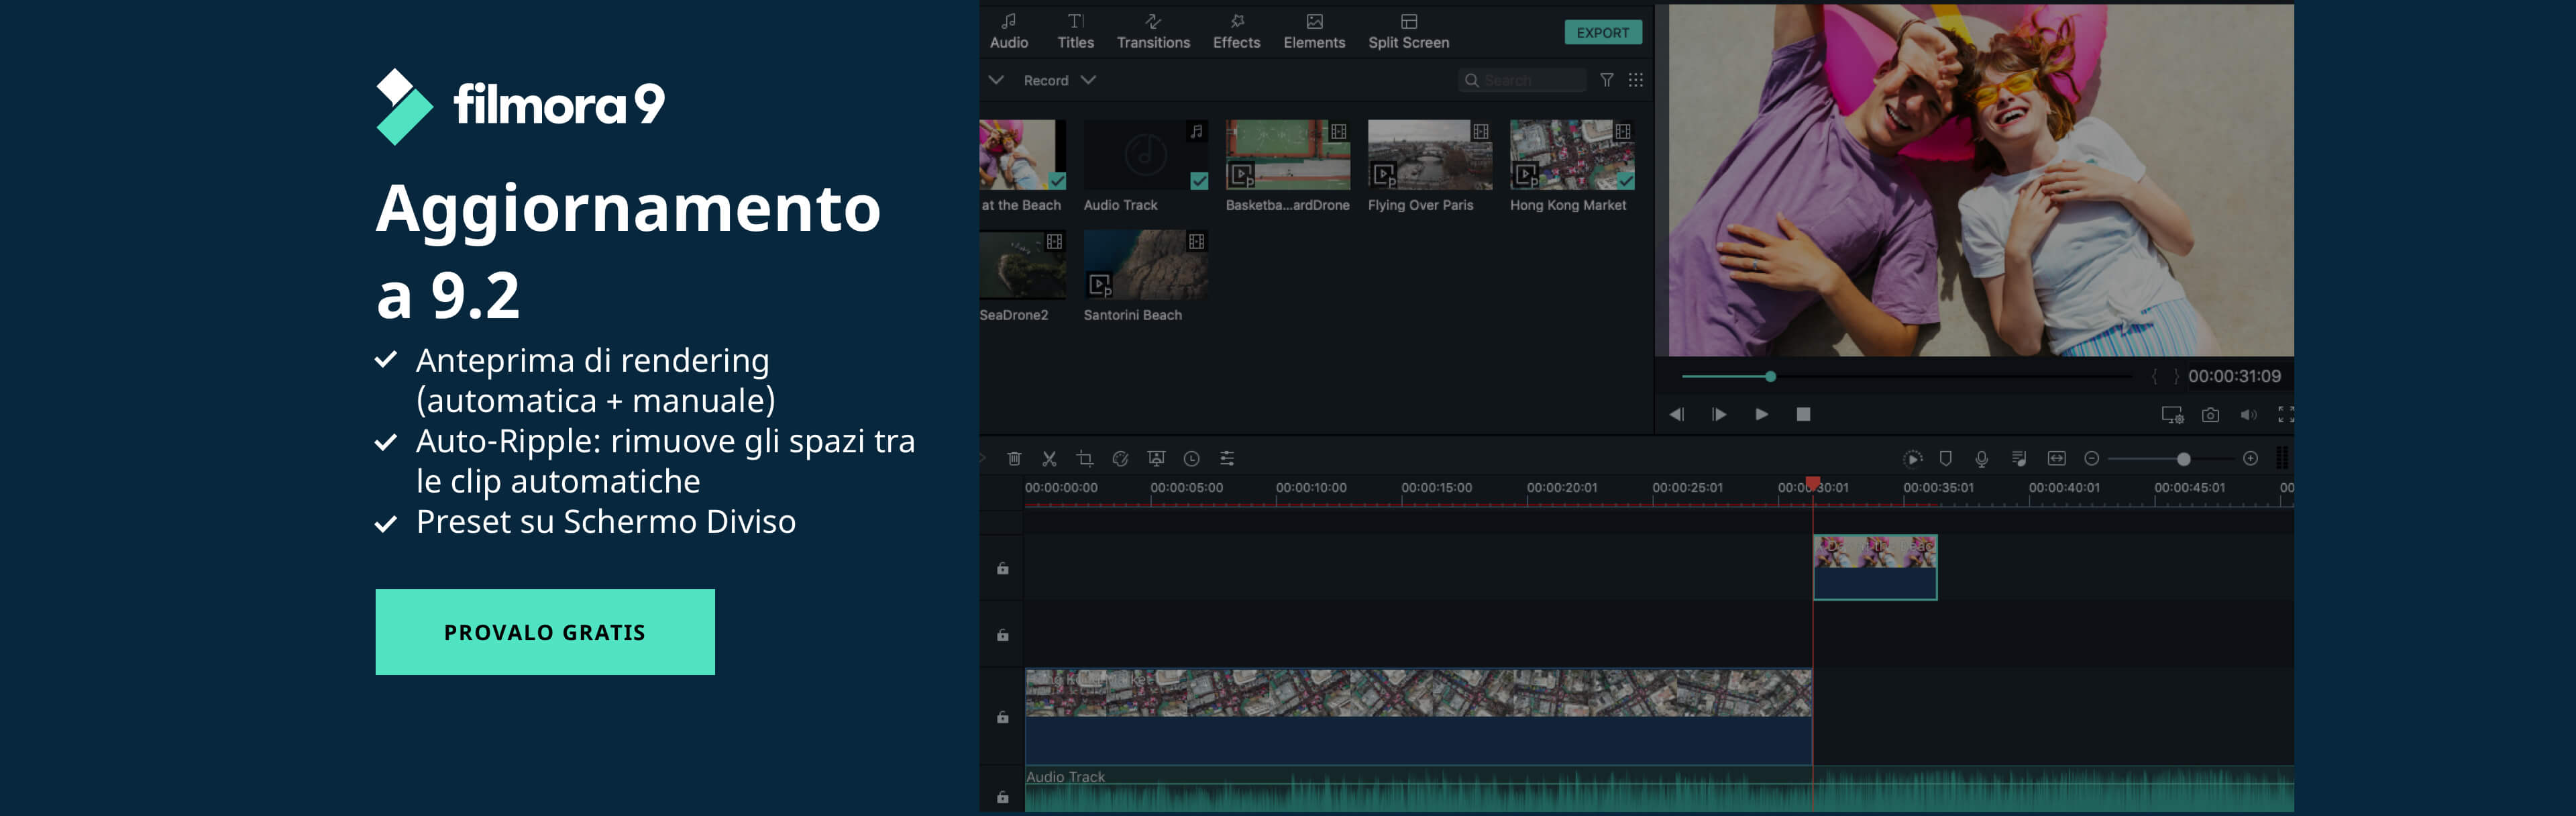Click the timeline zoom out minus icon
Image resolution: width=2576 pixels, height=816 pixels.
pos(2091,458)
